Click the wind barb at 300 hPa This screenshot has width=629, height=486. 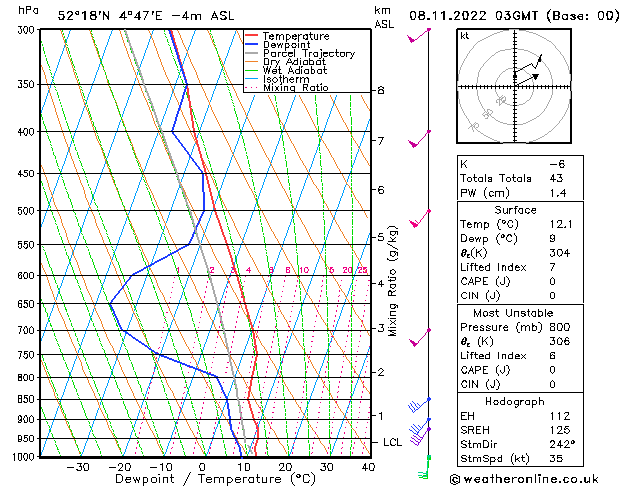419,35
